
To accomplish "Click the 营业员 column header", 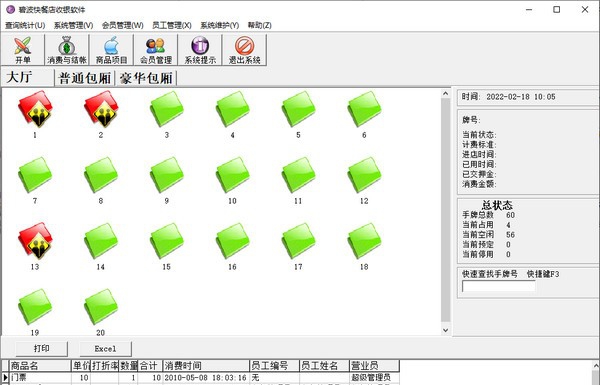I will point(374,365).
